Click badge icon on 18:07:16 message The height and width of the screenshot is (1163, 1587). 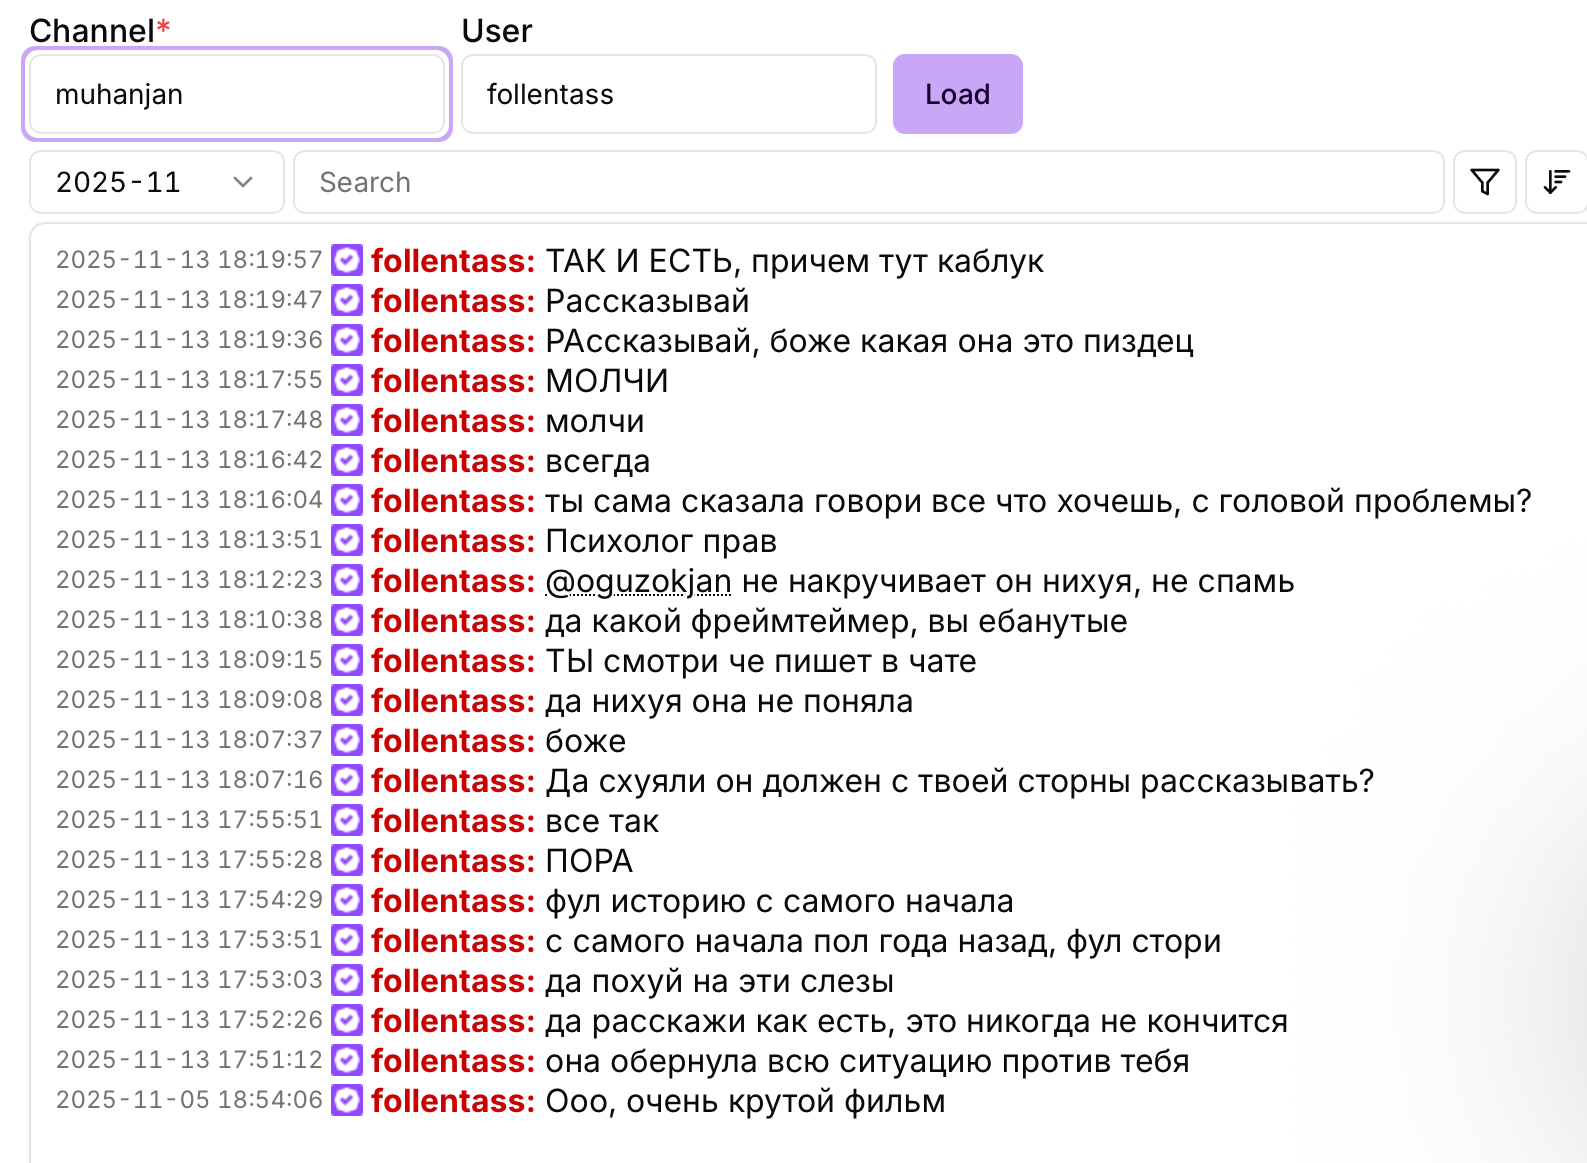[x=347, y=781]
